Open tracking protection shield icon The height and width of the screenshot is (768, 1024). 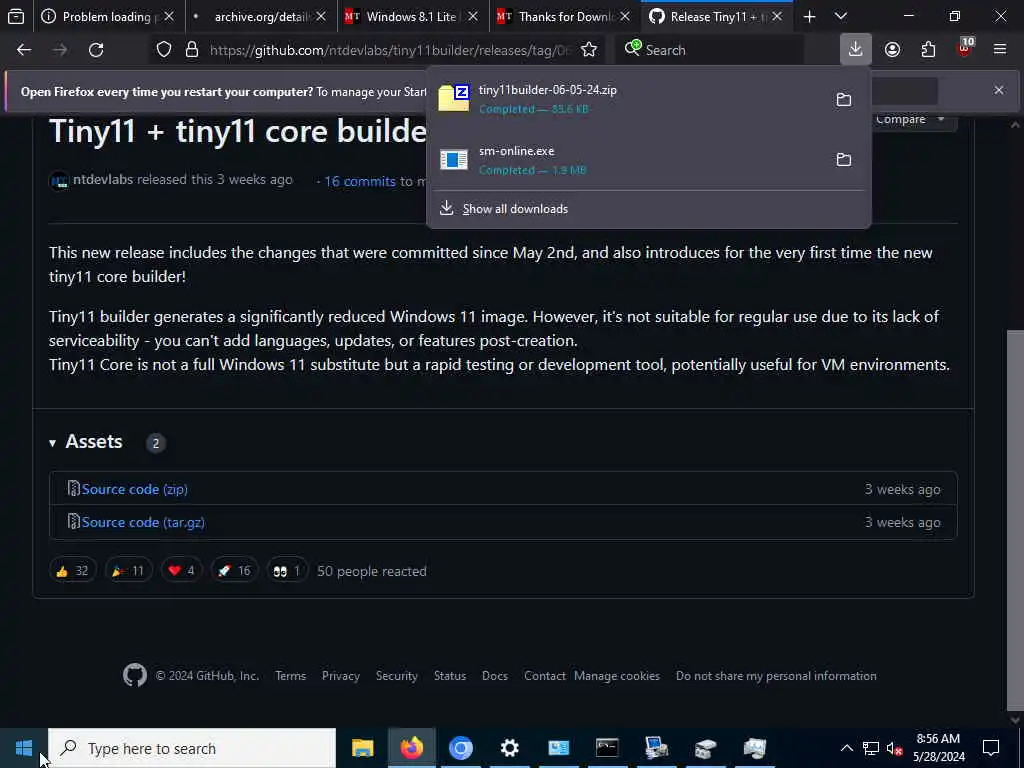click(164, 50)
